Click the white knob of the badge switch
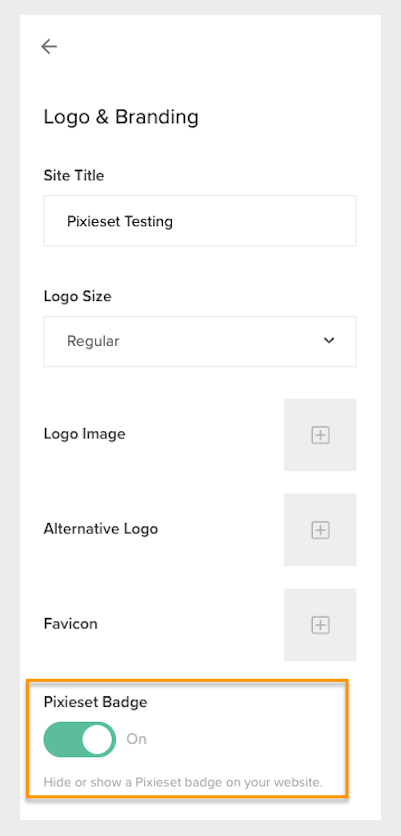This screenshot has height=836, width=401. pyautogui.click(x=98, y=739)
